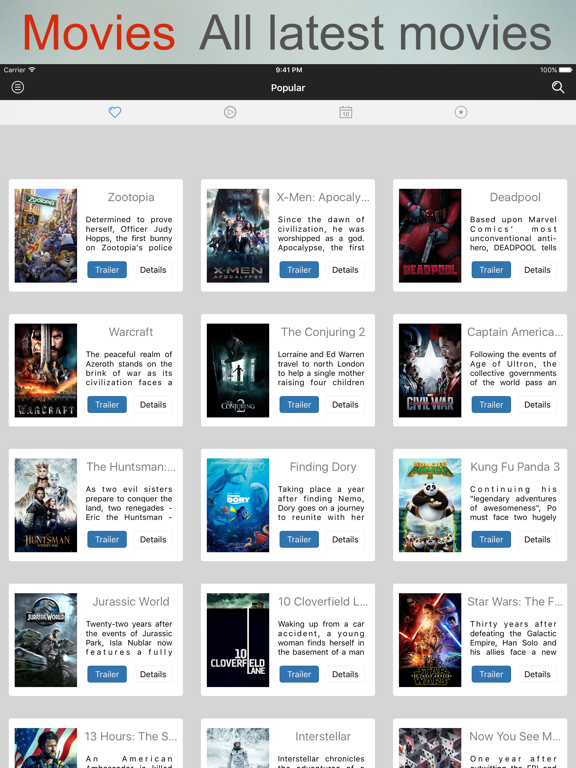Image resolution: width=576 pixels, height=768 pixels.
Task: Tap the Kung Fu Panda 3 poster
Action: [430, 505]
